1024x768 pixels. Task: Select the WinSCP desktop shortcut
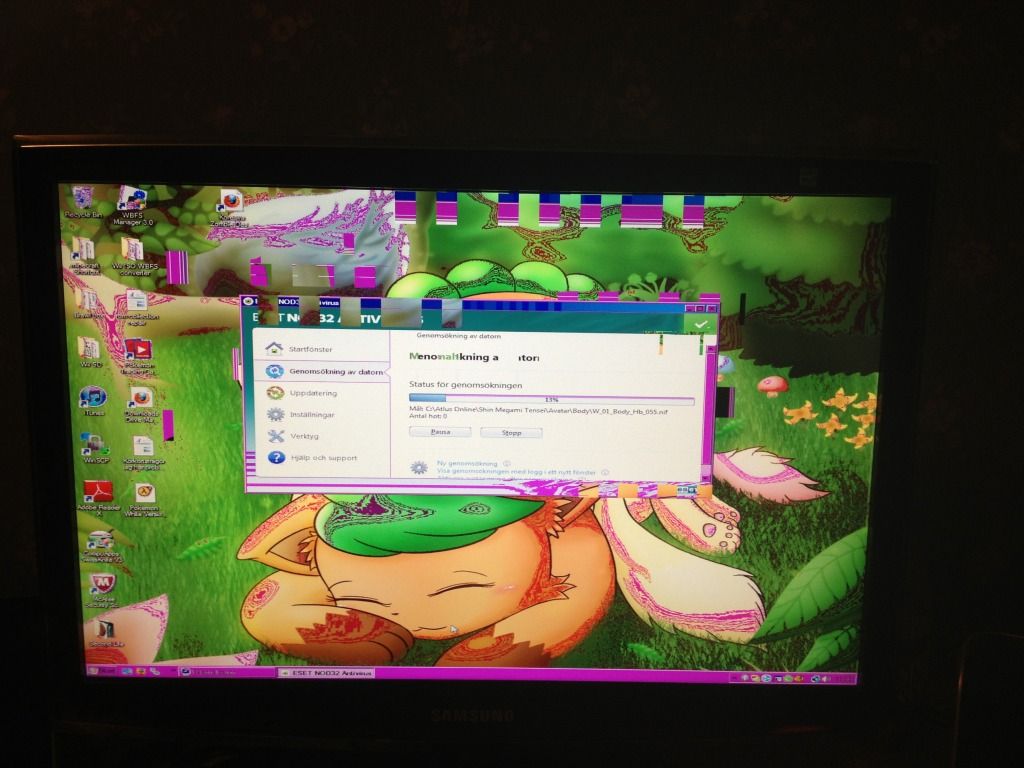(x=95, y=443)
